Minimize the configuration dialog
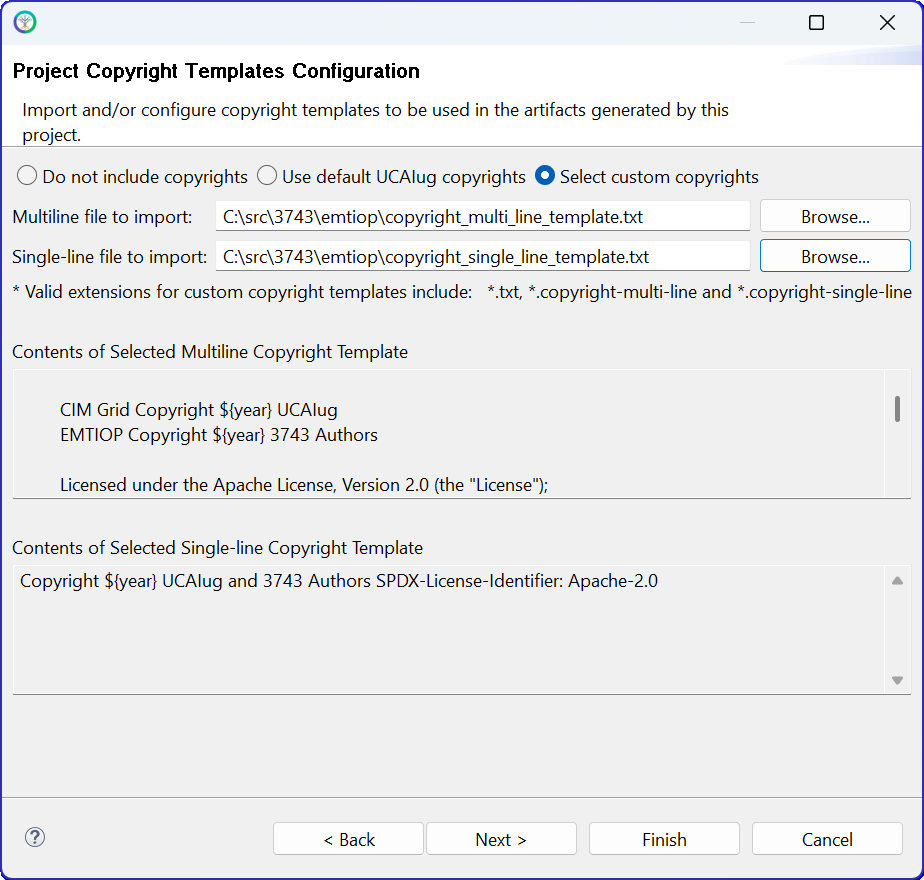 tap(747, 23)
